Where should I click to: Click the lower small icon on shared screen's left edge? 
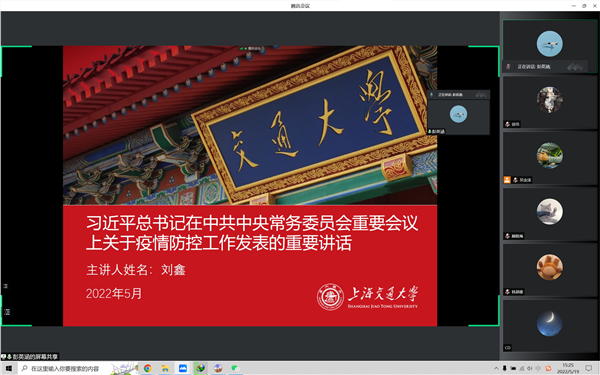coord(7,312)
